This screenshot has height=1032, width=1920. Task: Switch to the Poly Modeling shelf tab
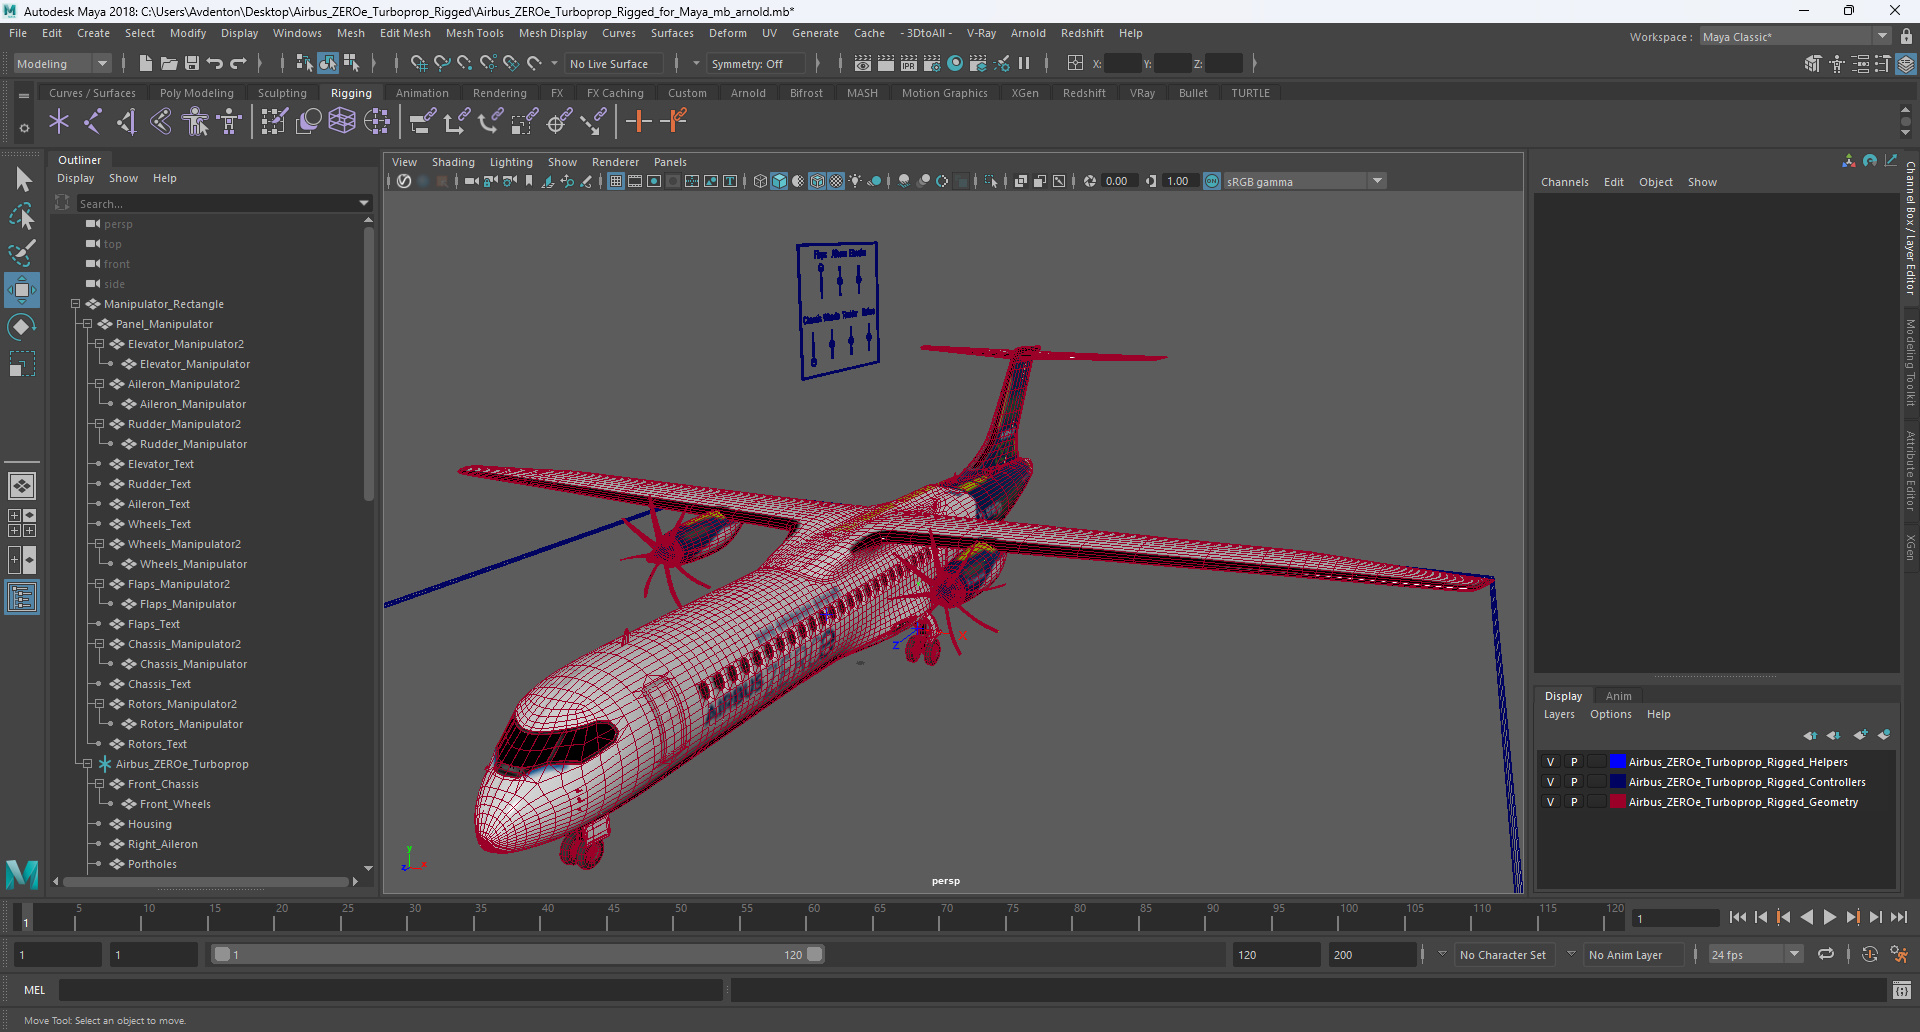[x=196, y=93]
